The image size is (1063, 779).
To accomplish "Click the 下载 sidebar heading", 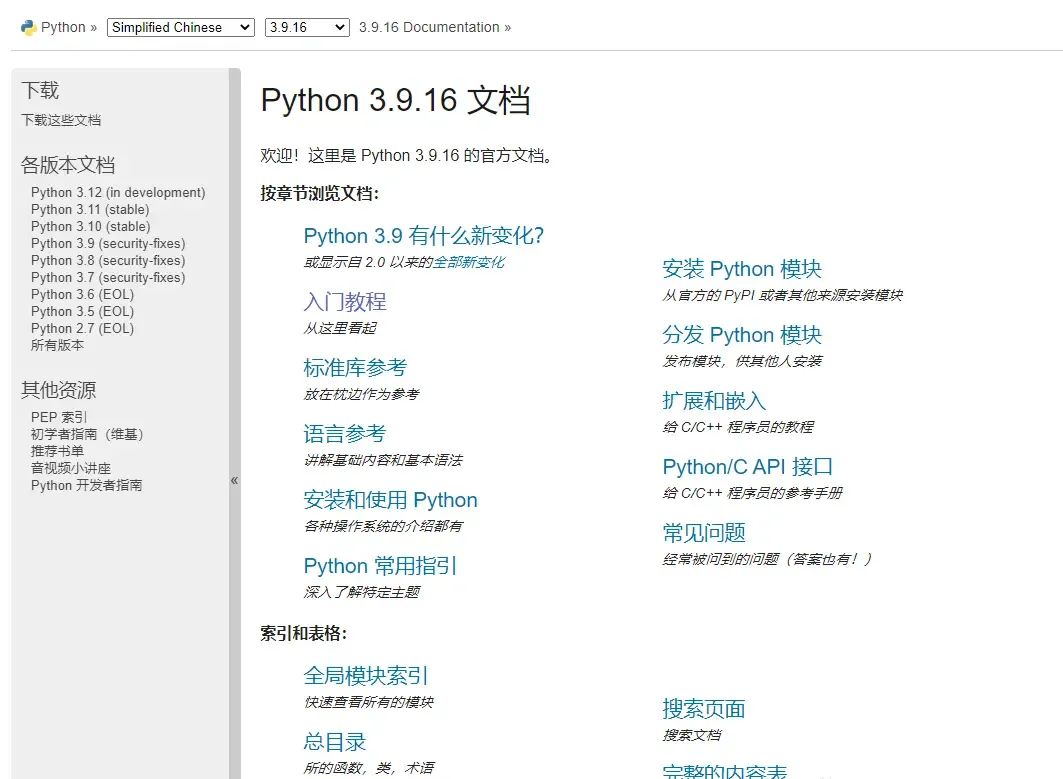I will (x=40, y=89).
